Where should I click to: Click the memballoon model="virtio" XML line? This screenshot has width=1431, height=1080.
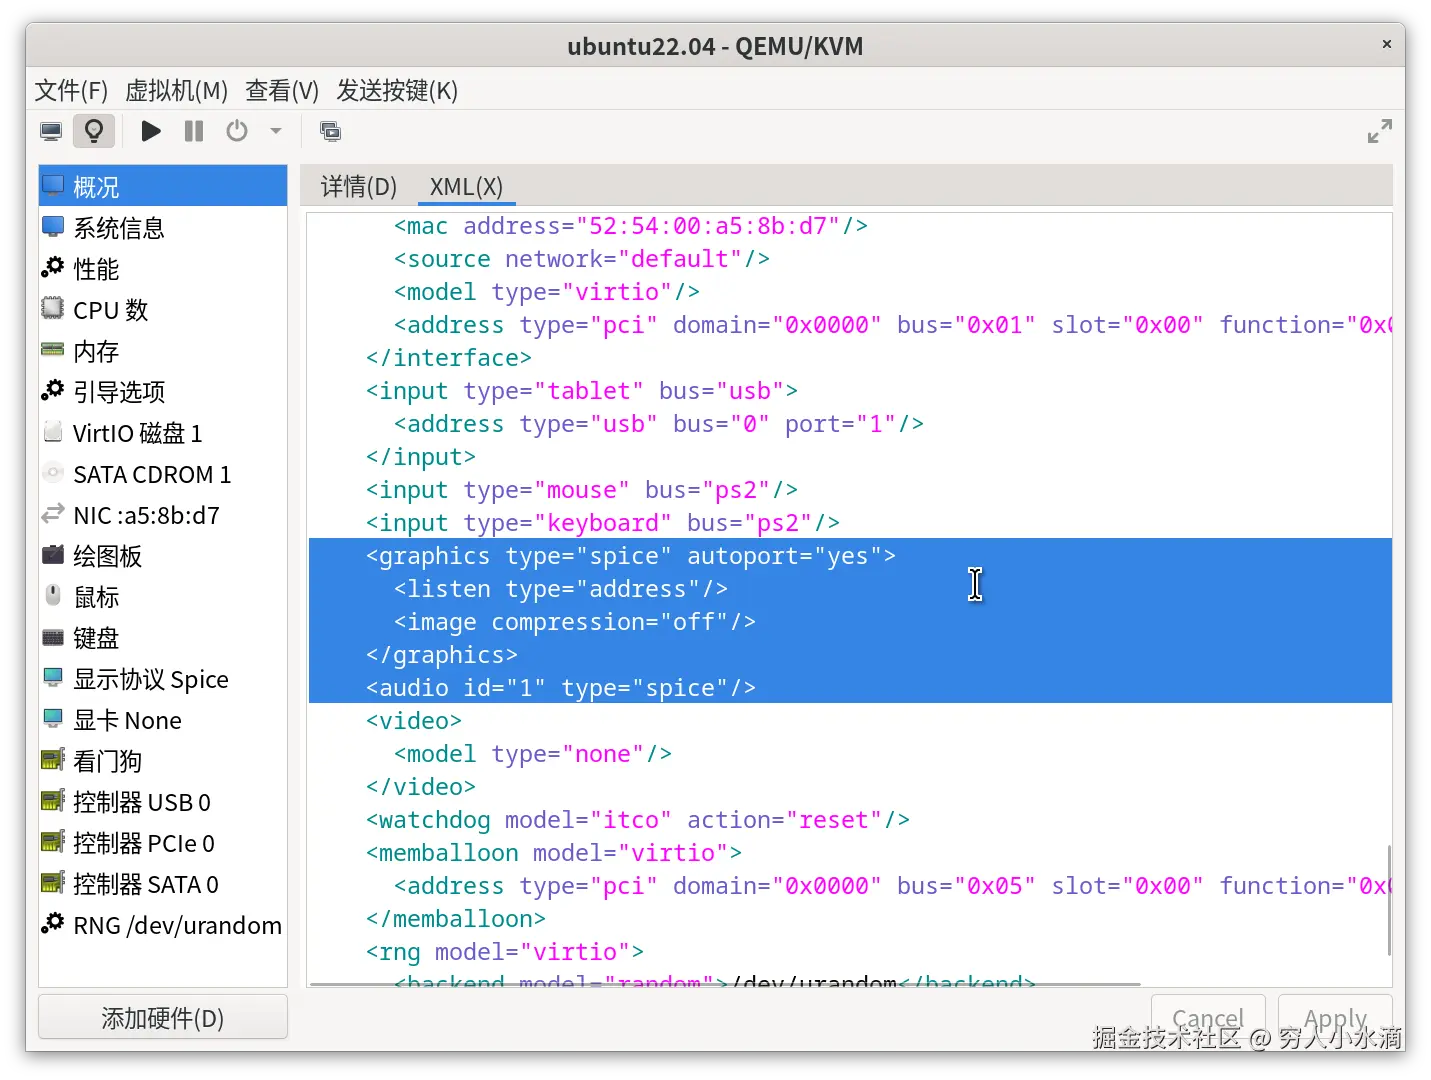[553, 853]
